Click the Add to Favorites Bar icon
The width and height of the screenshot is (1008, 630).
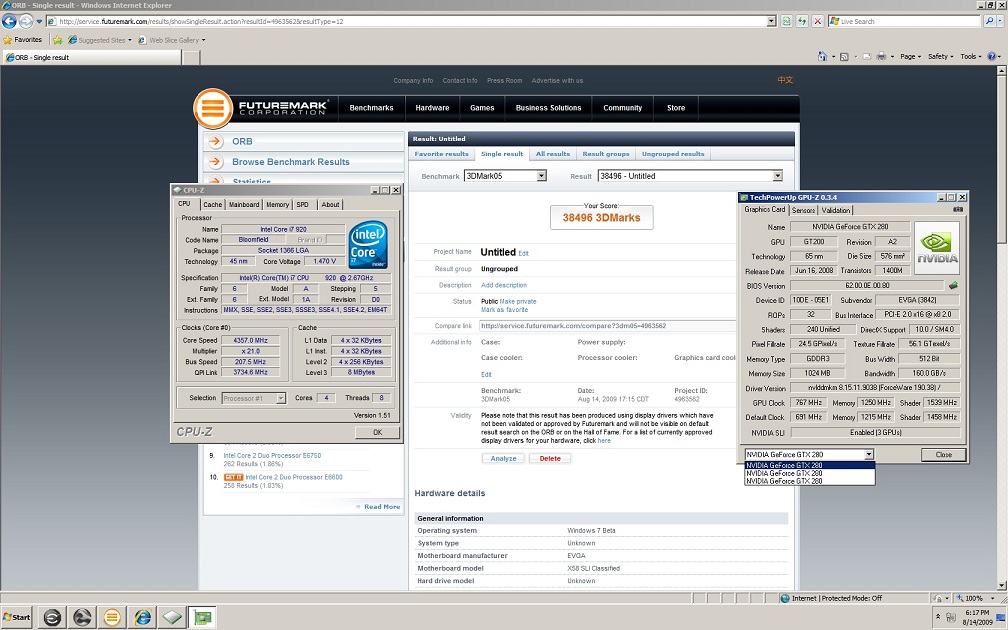click(57, 40)
